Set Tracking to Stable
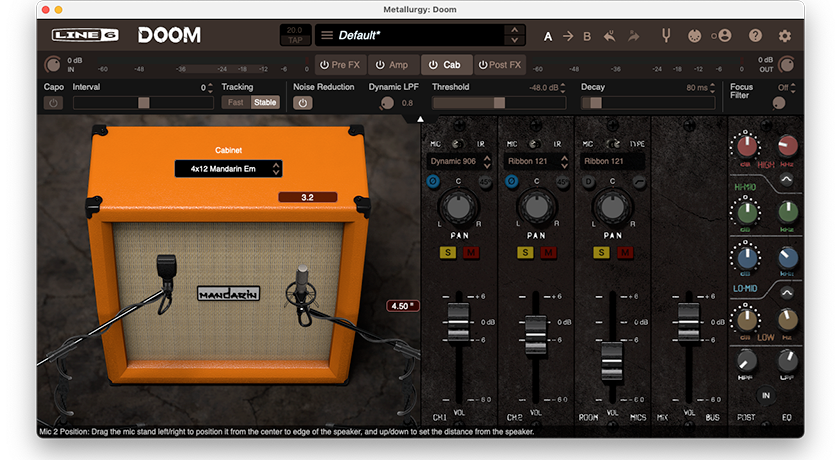This screenshot has width=840, height=460. point(265,102)
